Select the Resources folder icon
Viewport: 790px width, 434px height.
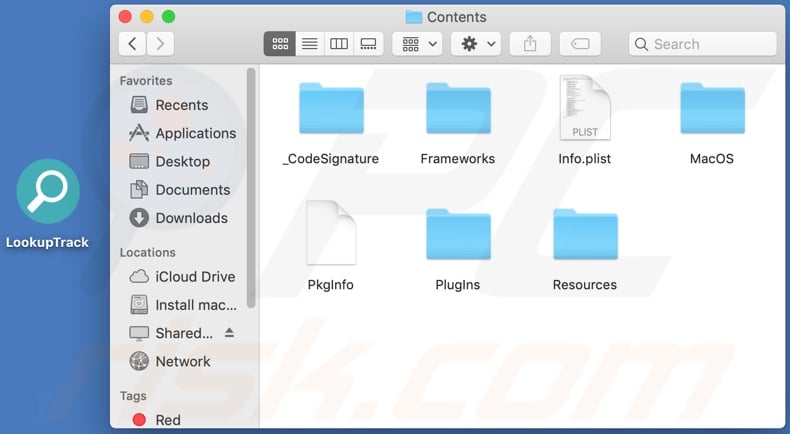(585, 234)
